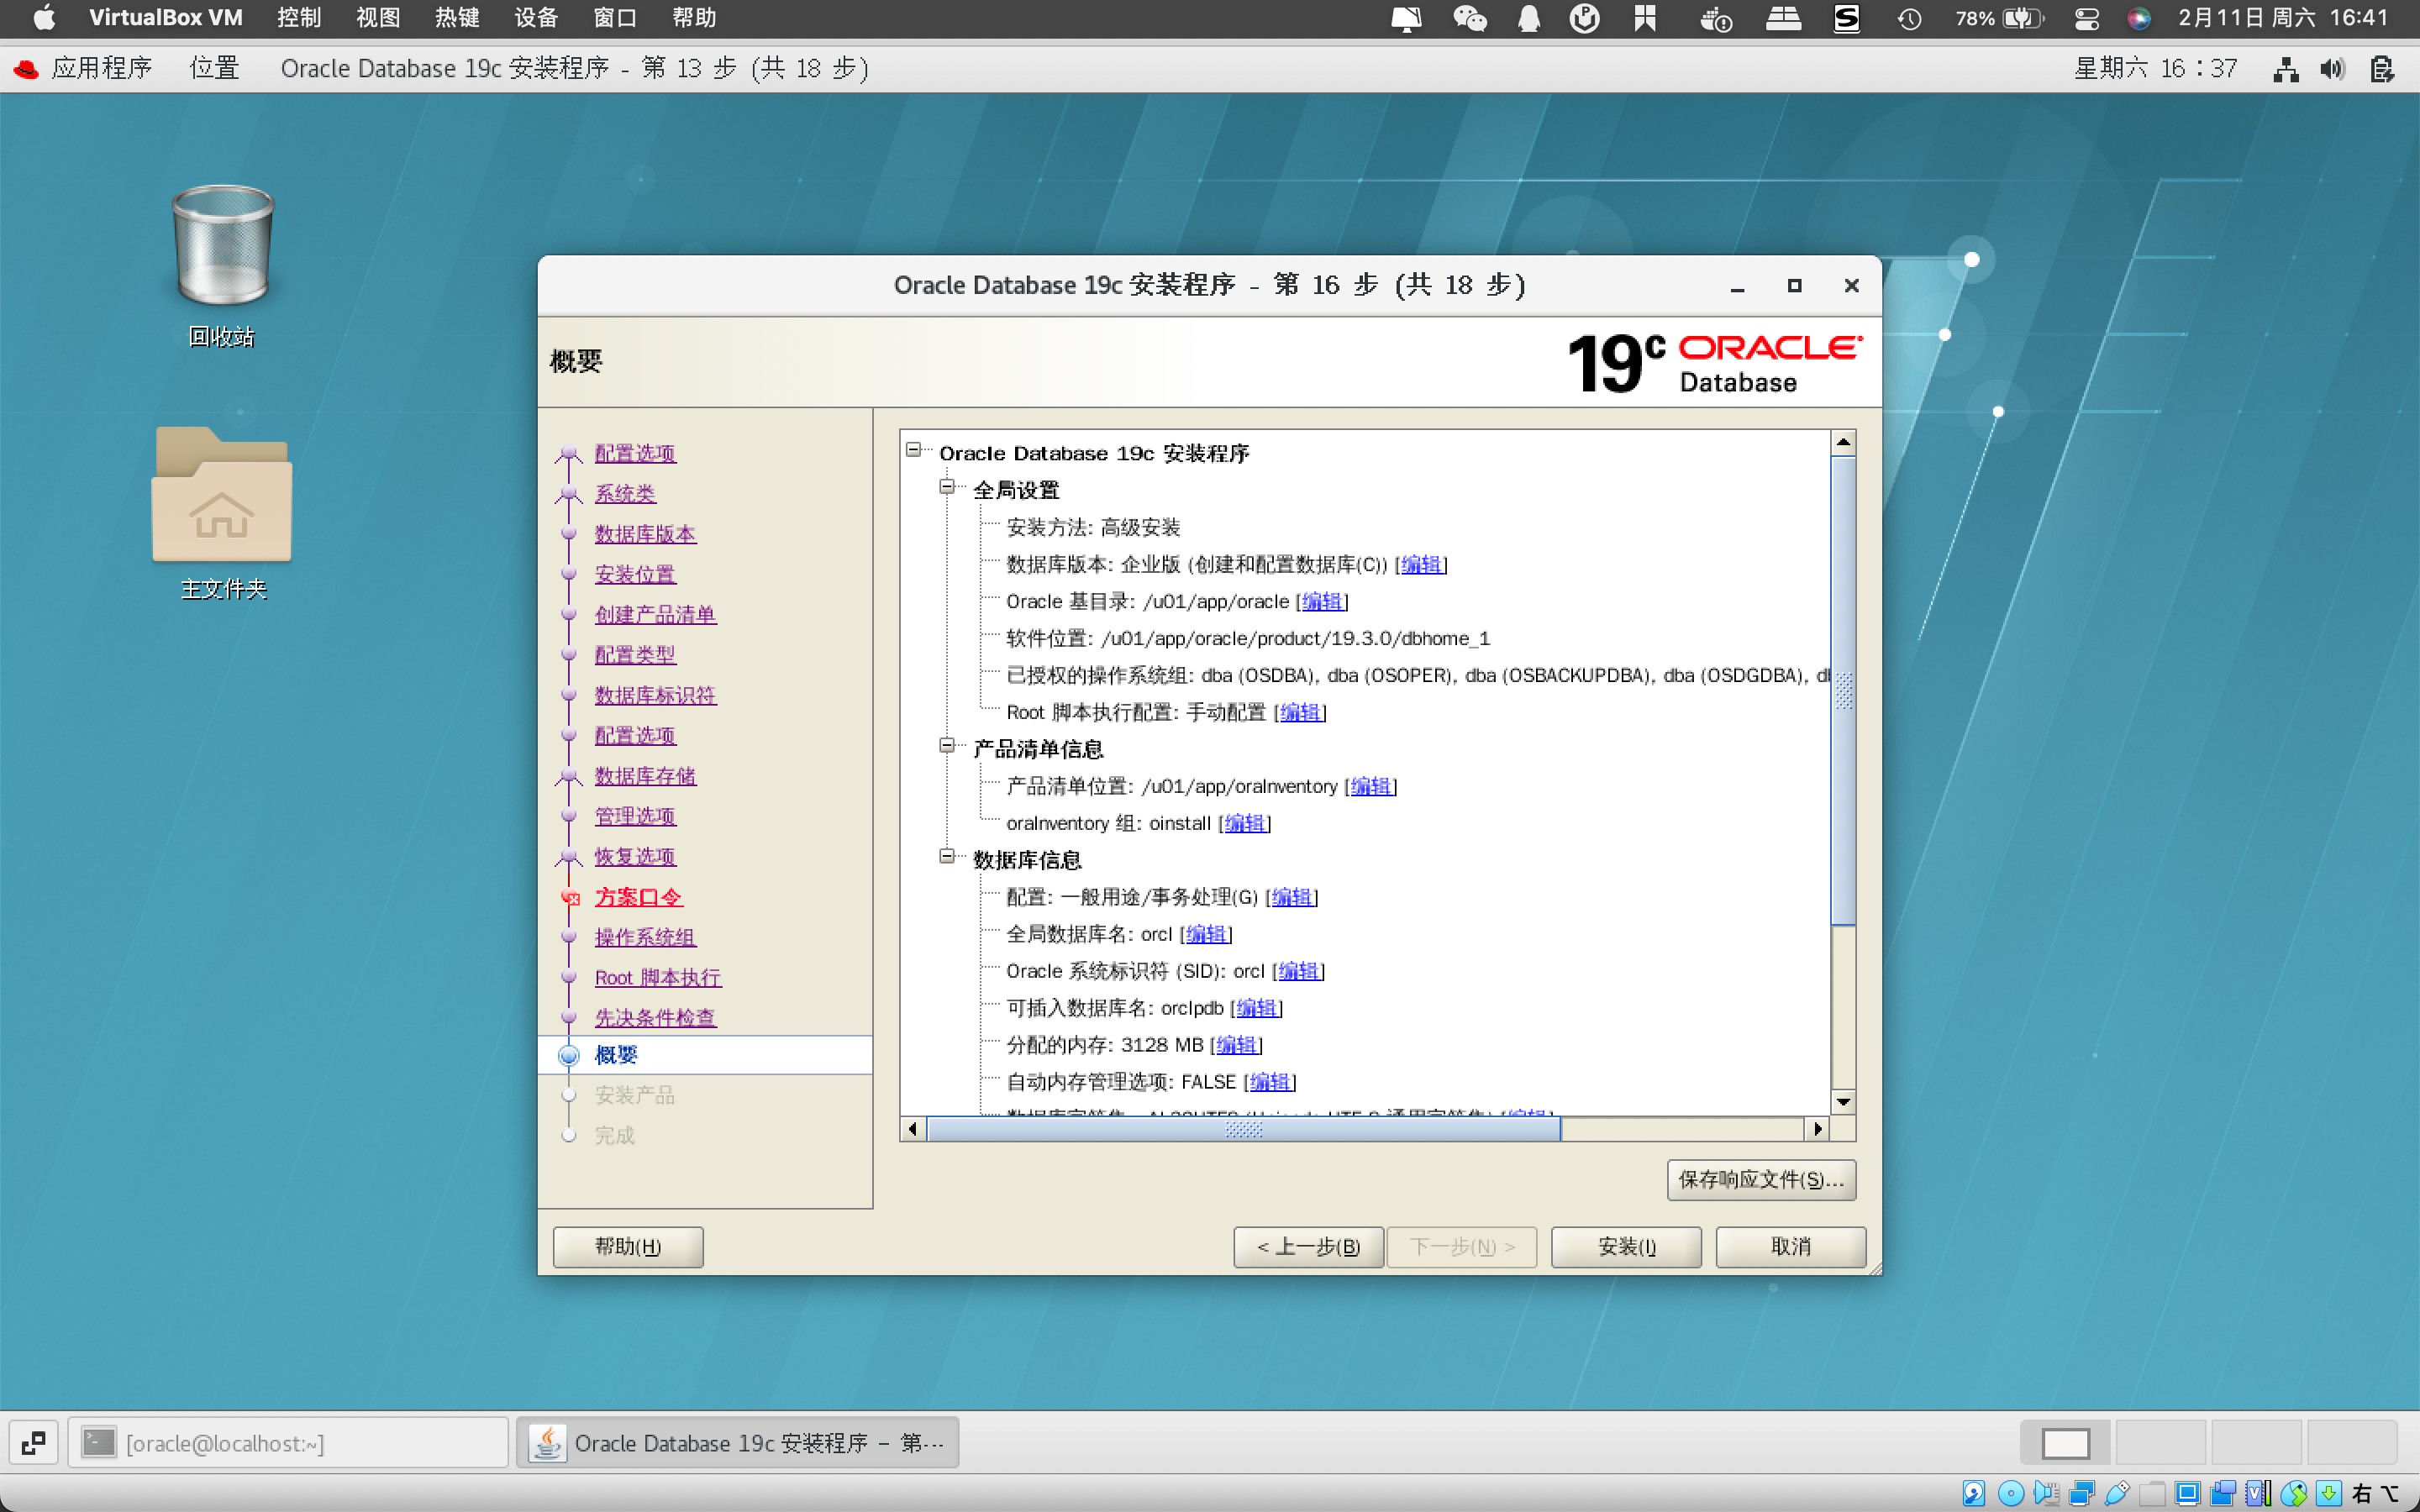The width and height of the screenshot is (2420, 1512).
Task: Go to 先决条件检查 step in sidebar
Action: 655,1018
